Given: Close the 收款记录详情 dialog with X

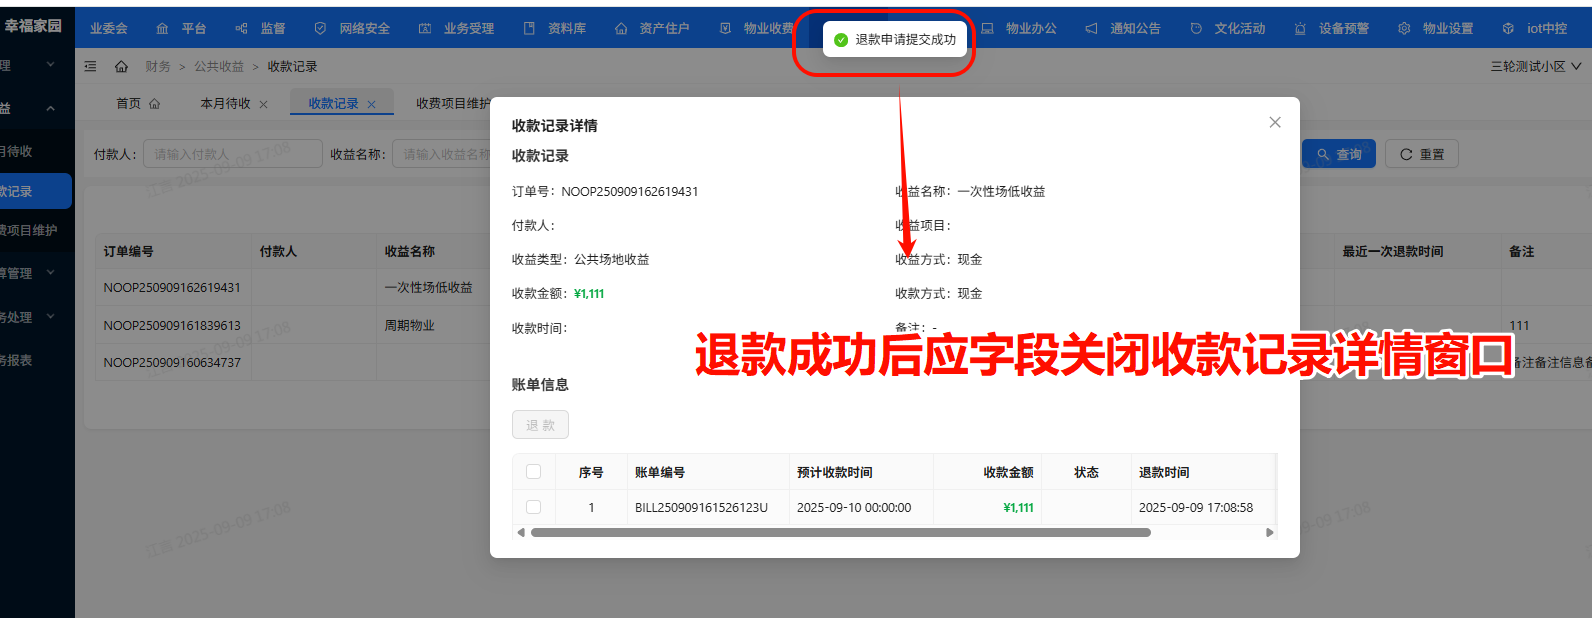Looking at the screenshot, I should point(1274,122).
